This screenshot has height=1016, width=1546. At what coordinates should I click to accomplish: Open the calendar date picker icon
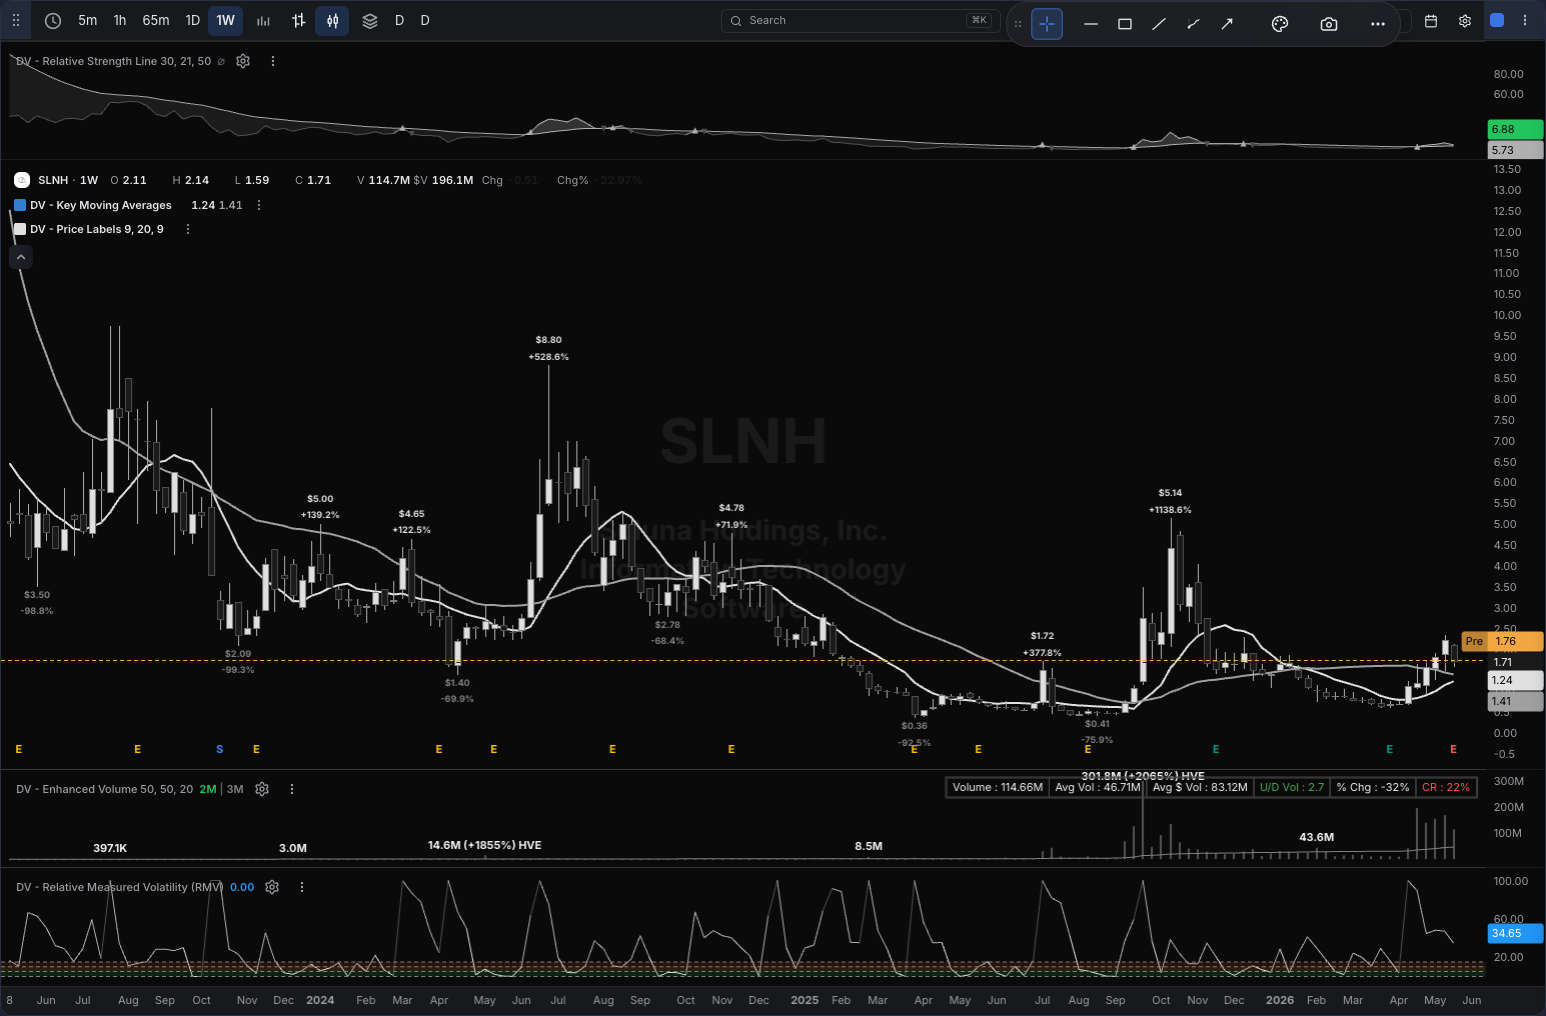(x=1431, y=20)
